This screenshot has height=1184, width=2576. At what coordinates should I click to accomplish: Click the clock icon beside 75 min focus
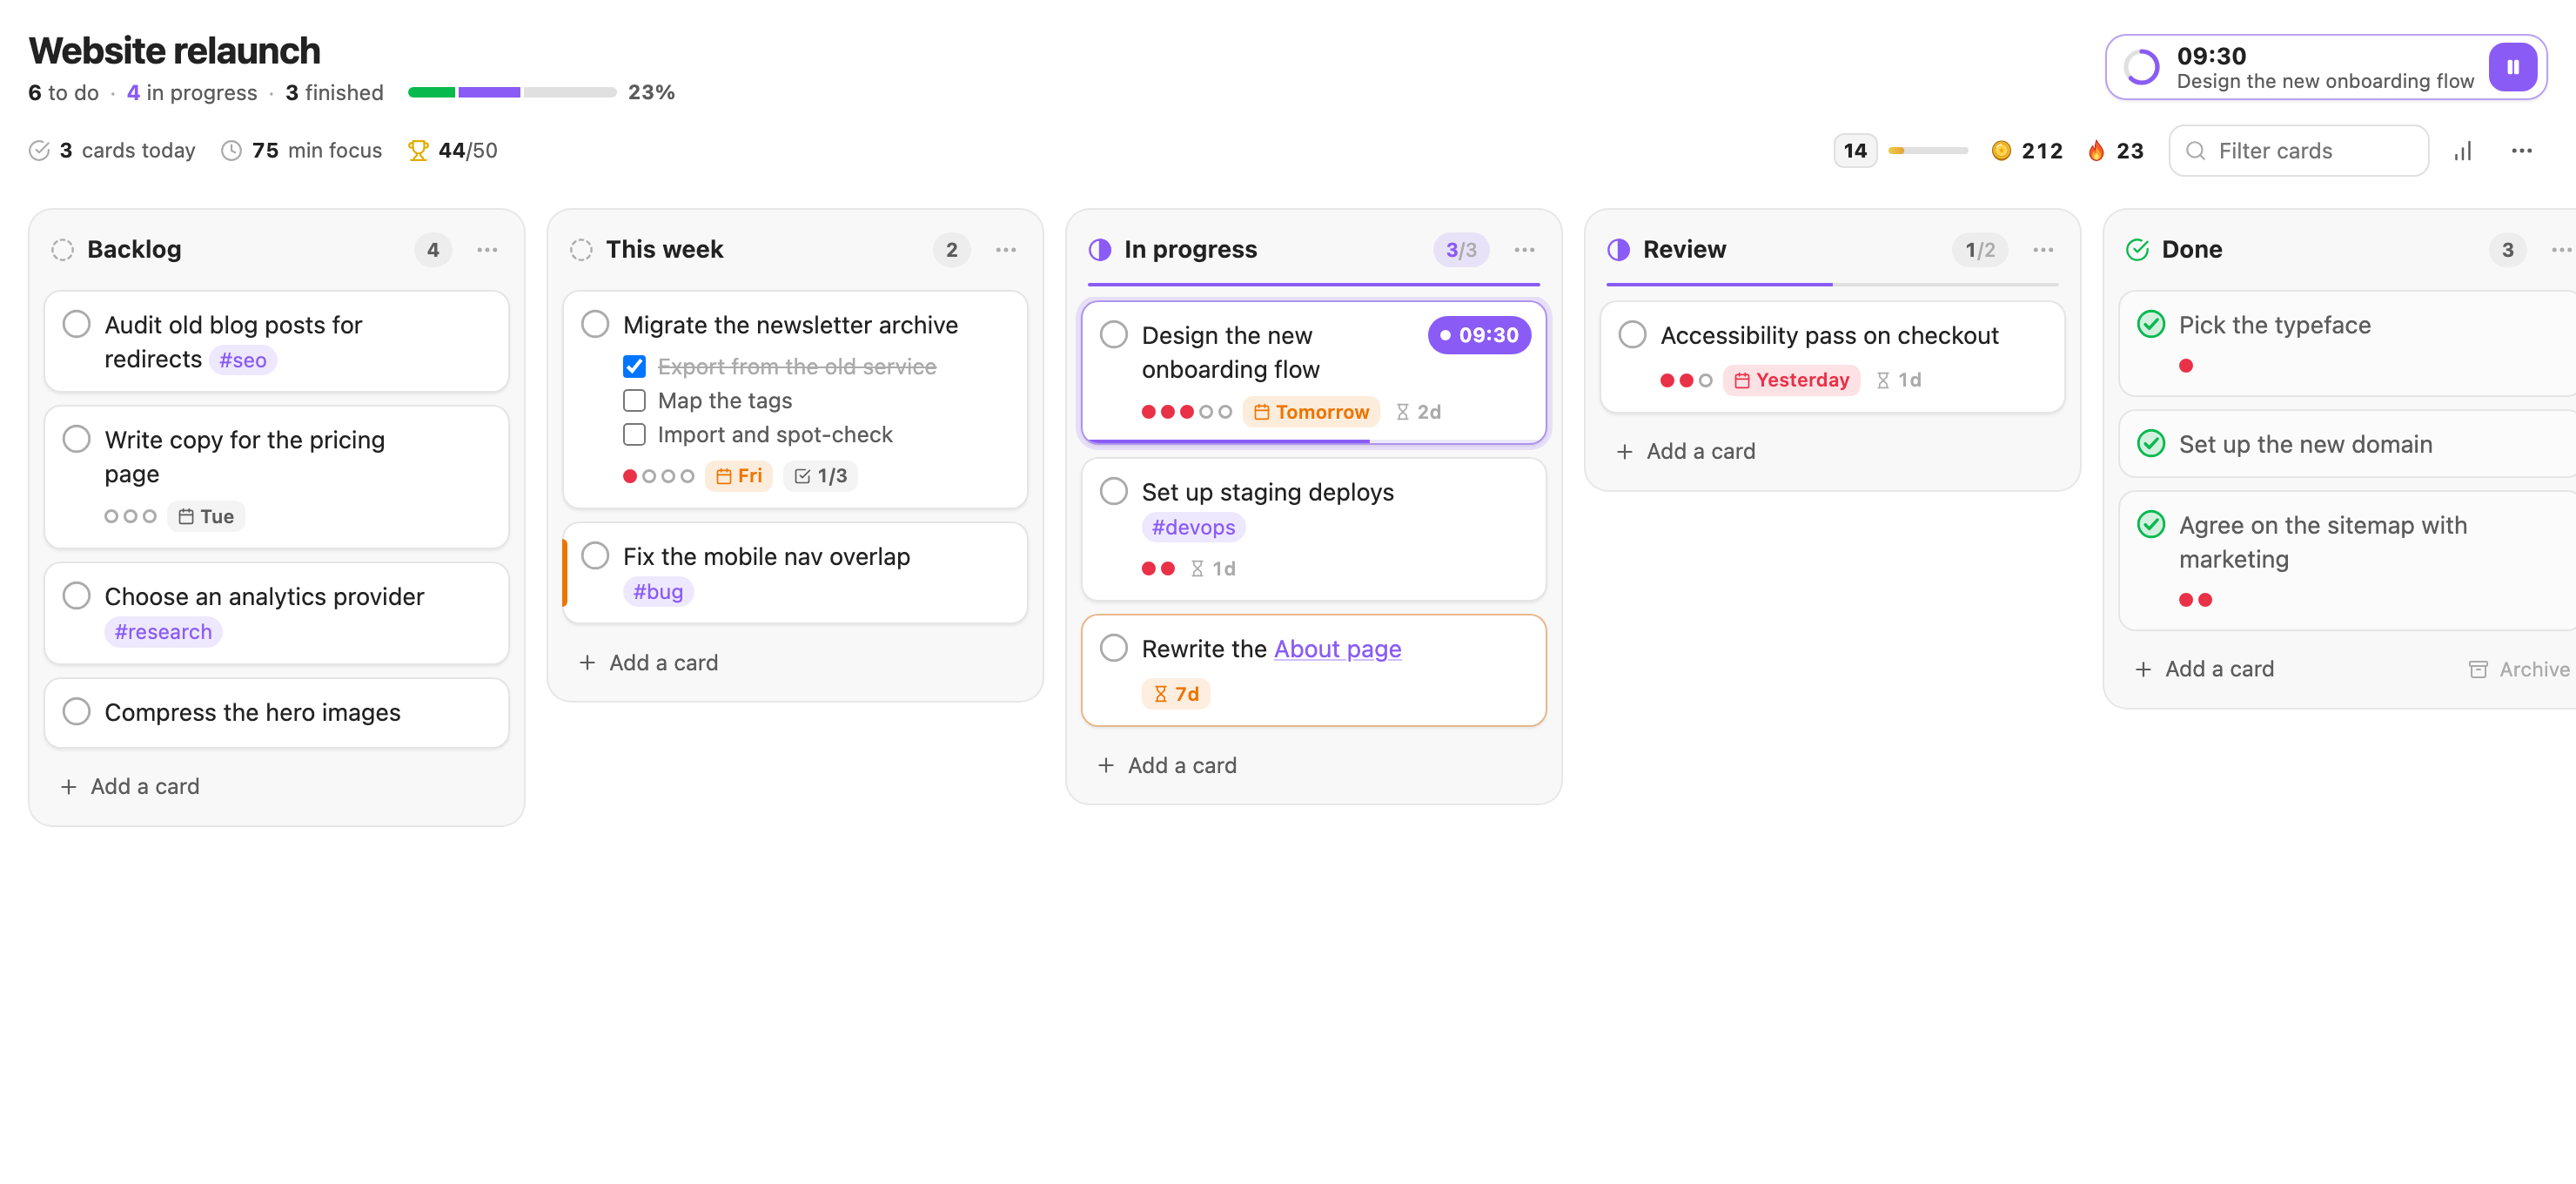tap(231, 151)
